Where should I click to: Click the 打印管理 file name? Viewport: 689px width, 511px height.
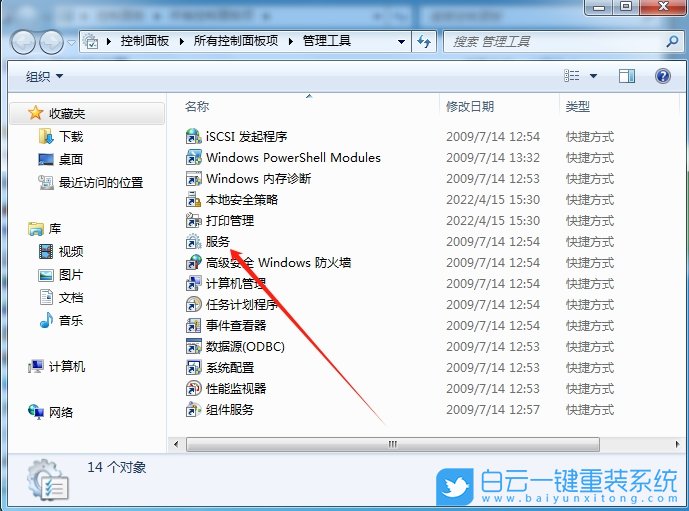coord(230,221)
